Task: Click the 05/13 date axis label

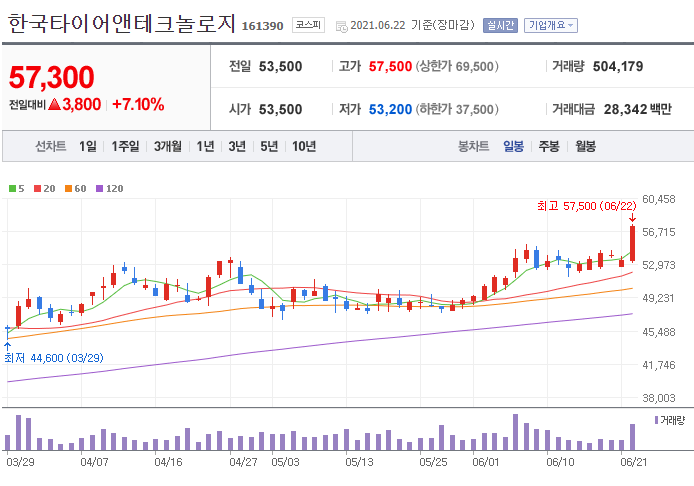Action: pyautogui.click(x=359, y=462)
